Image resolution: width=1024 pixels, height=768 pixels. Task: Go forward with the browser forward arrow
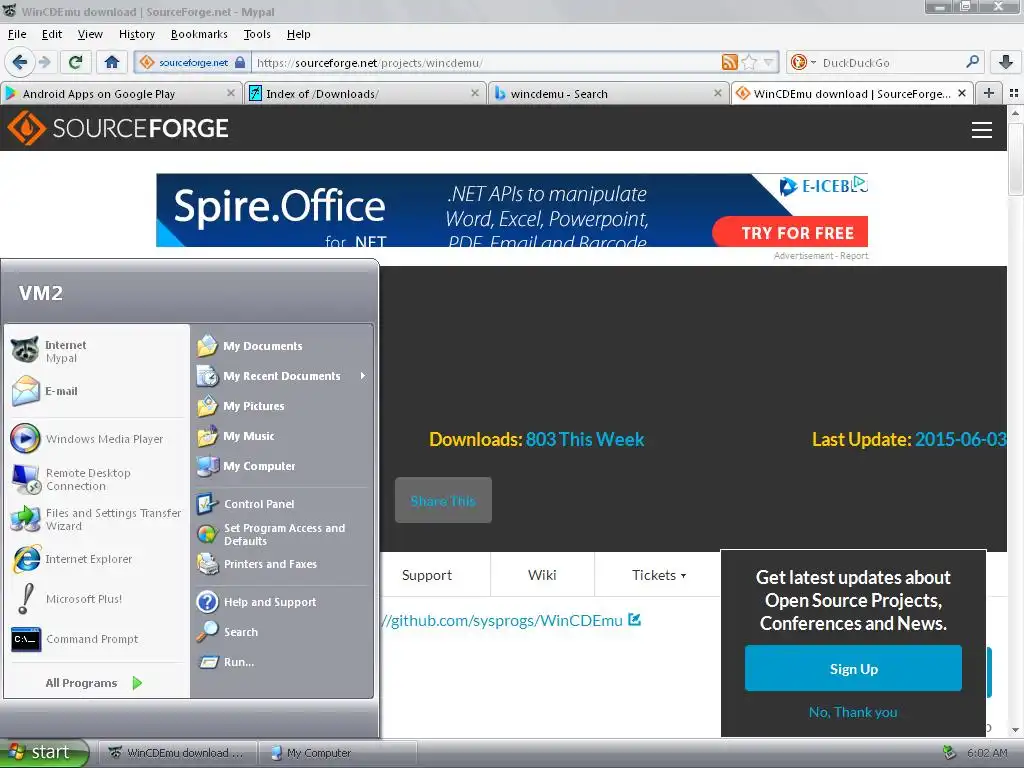44,62
